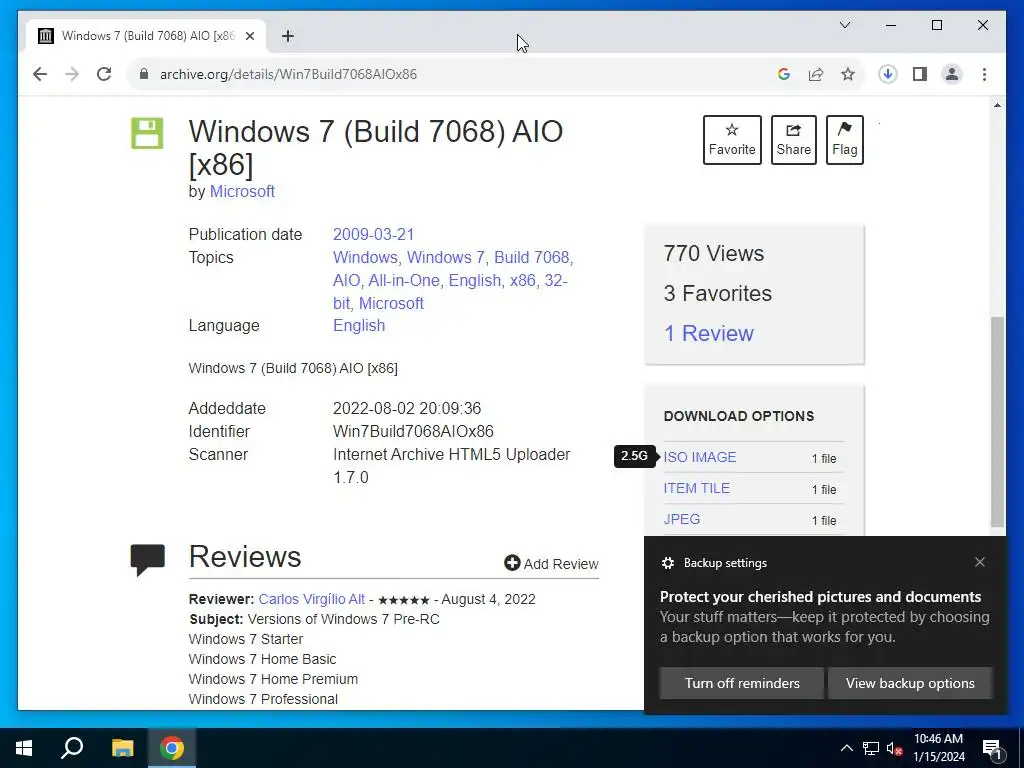
Task: Open the Build 7068 topic link
Action: click(532, 257)
